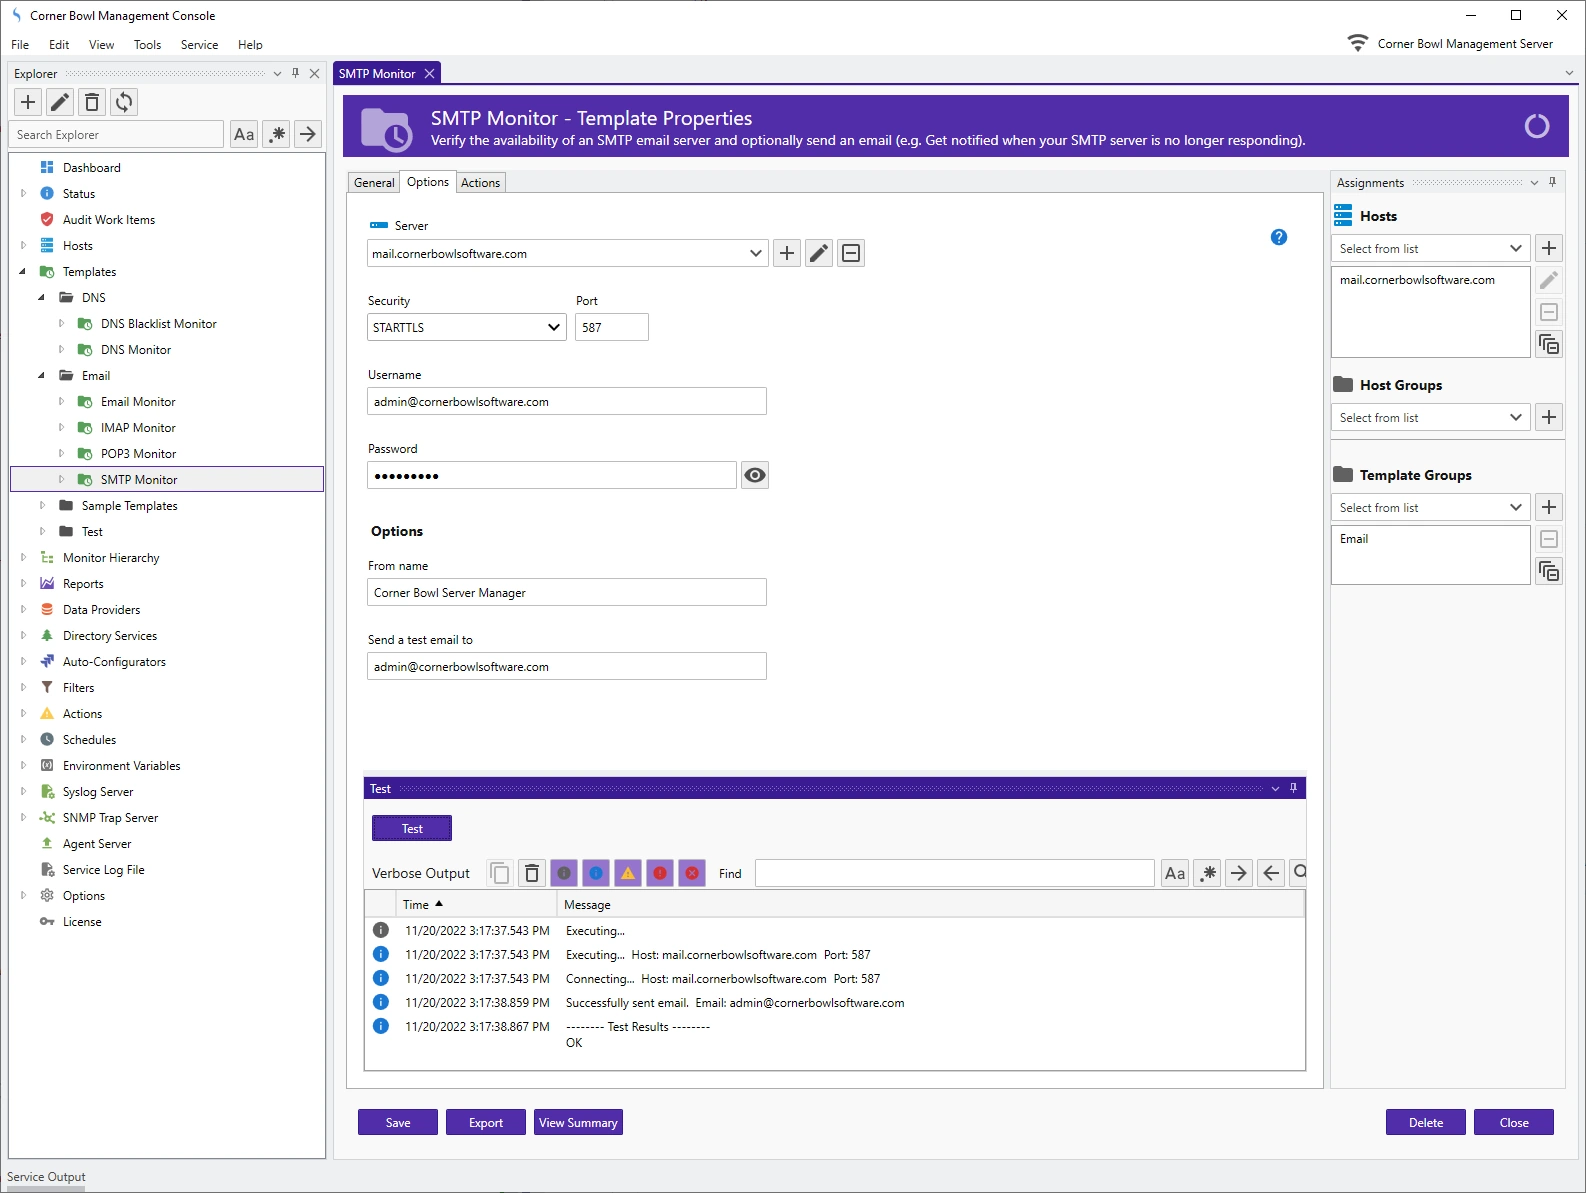The image size is (1586, 1193).
Task: Open the Tools menu
Action: click(147, 45)
